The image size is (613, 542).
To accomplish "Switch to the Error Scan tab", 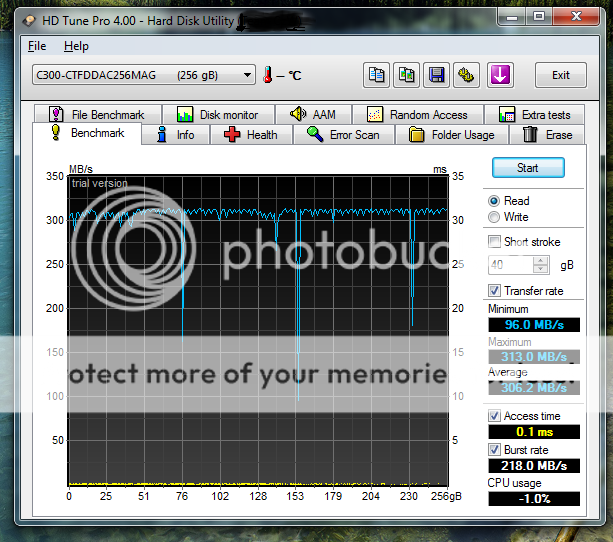I will click(x=342, y=134).
